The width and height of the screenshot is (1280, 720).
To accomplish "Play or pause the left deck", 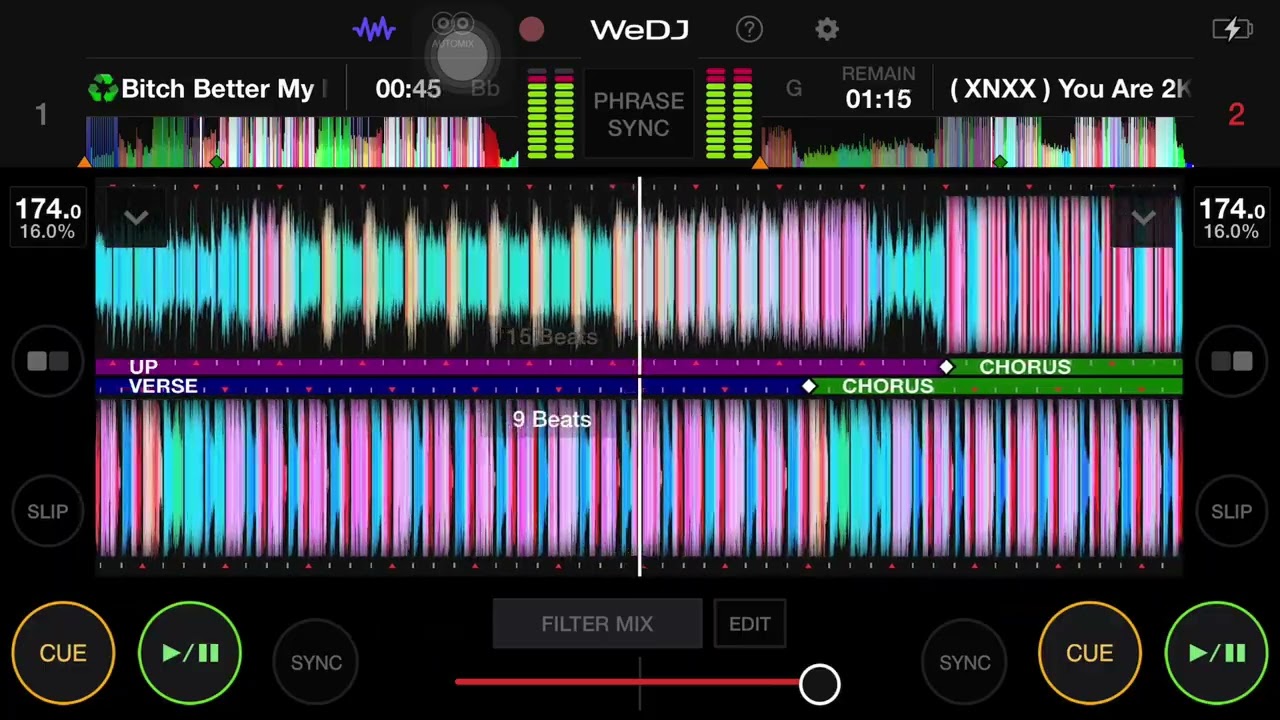I will pos(190,654).
